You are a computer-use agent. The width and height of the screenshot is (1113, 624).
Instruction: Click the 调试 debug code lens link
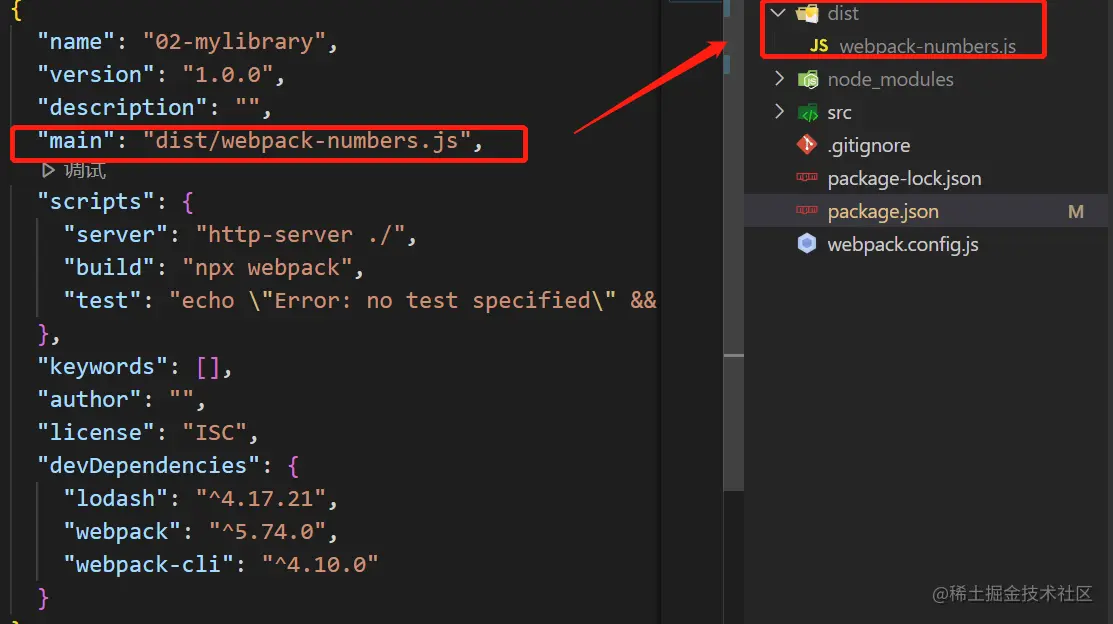pos(84,170)
